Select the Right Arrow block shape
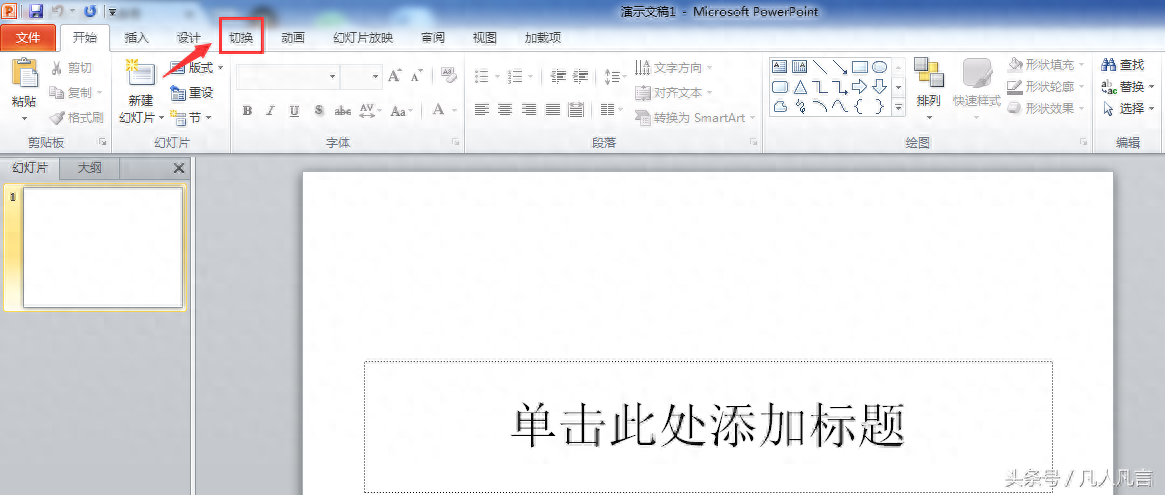Viewport: 1165px width, 495px height. point(860,87)
